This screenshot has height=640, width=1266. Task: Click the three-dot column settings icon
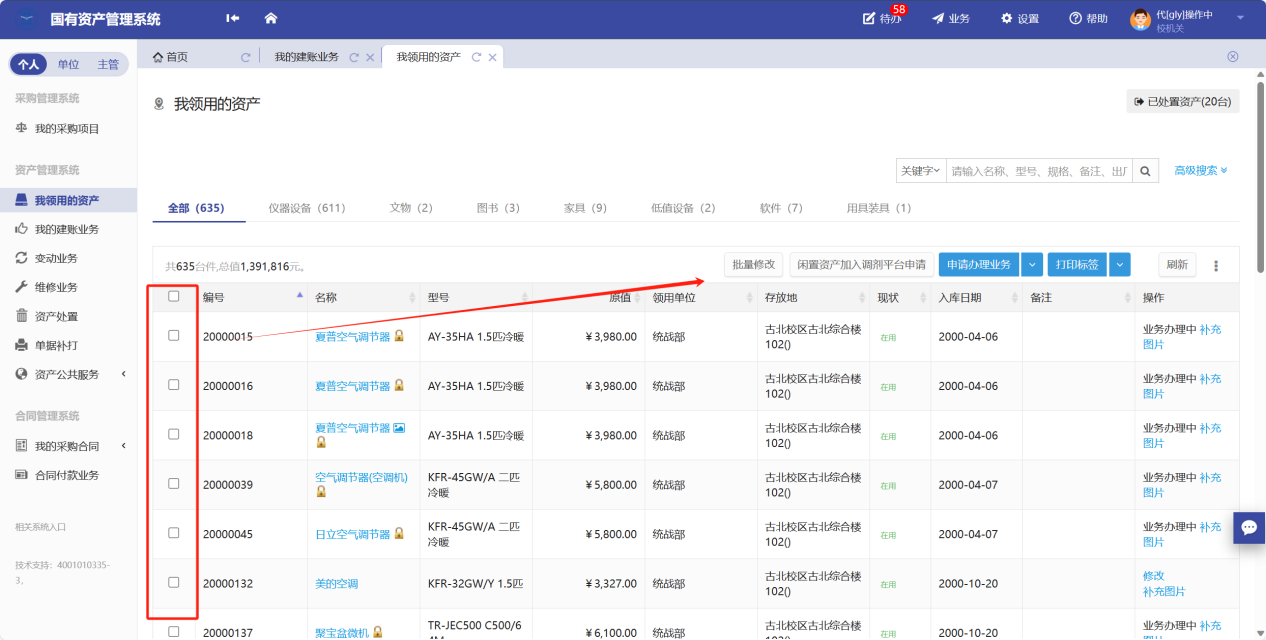pyautogui.click(x=1216, y=266)
